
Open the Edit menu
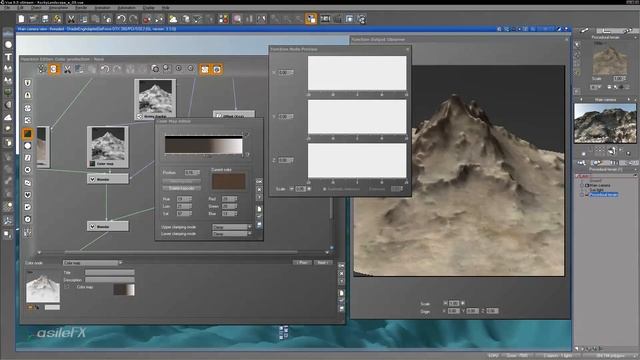20,8
